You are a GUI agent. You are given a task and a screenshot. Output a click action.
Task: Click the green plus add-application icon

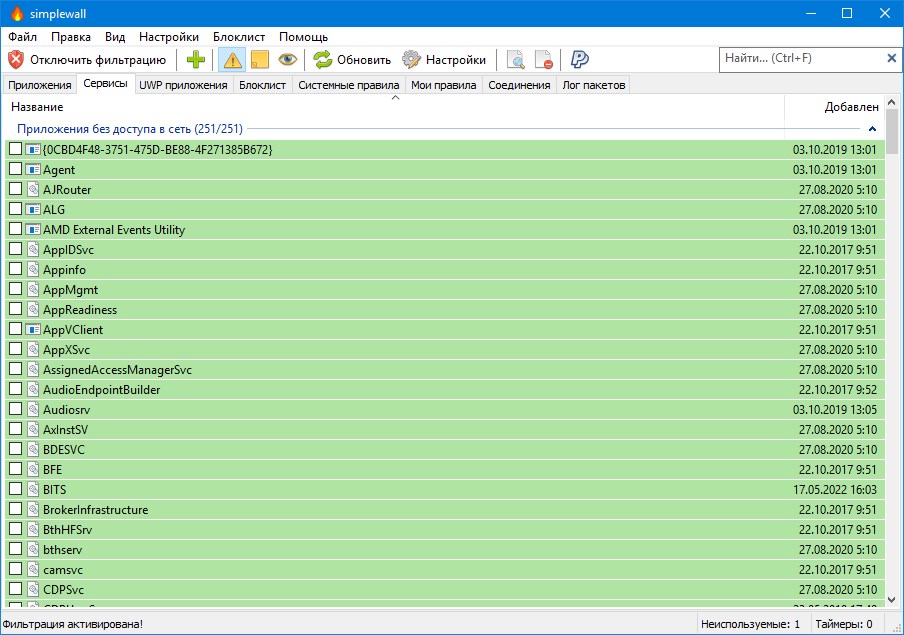click(196, 59)
